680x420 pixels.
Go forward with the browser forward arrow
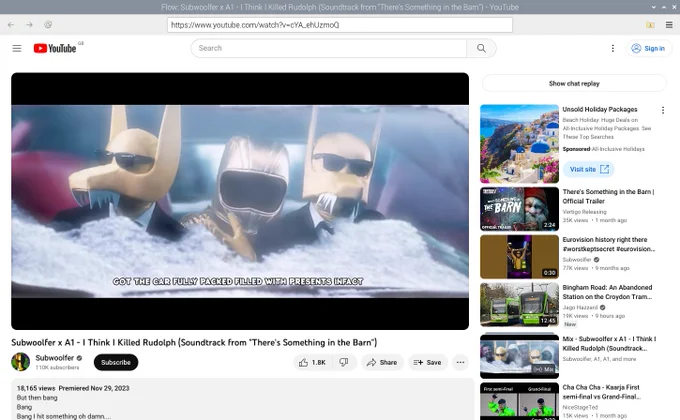coord(29,25)
